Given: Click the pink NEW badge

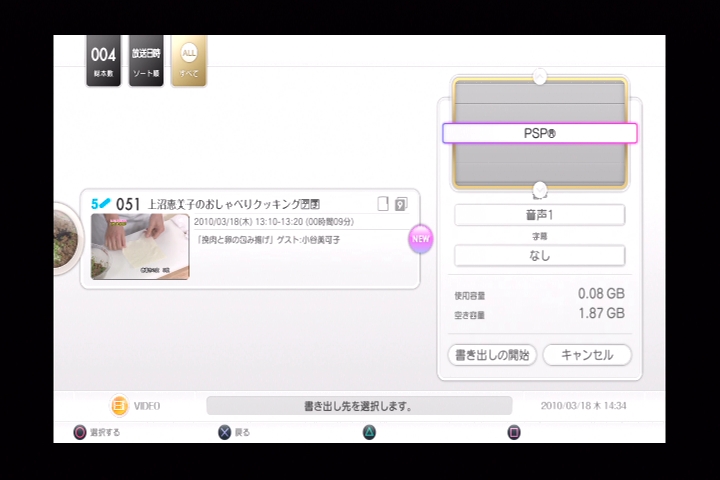Looking at the screenshot, I should coord(421,239).
